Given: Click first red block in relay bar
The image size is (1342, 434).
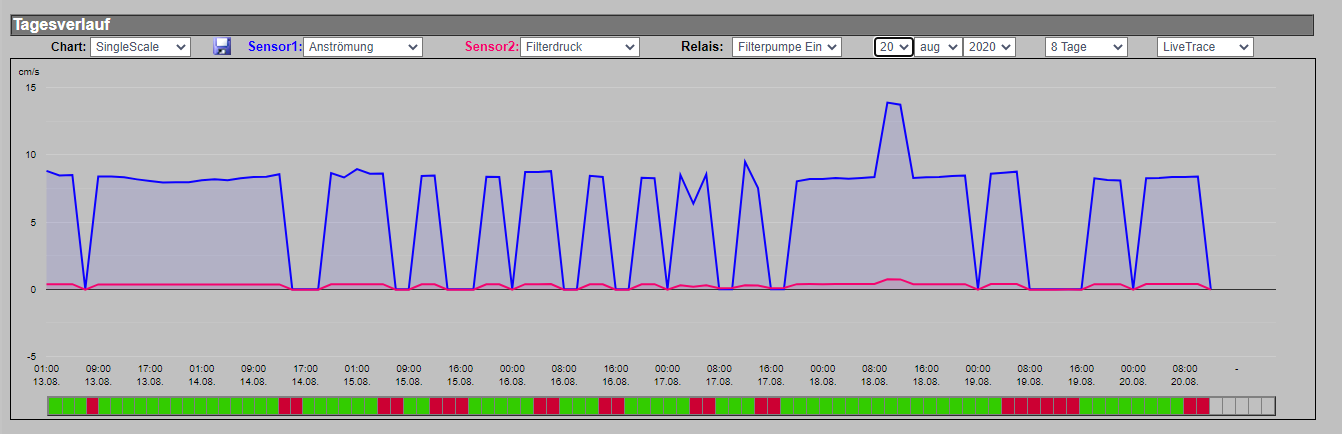Looking at the screenshot, I should tap(93, 406).
